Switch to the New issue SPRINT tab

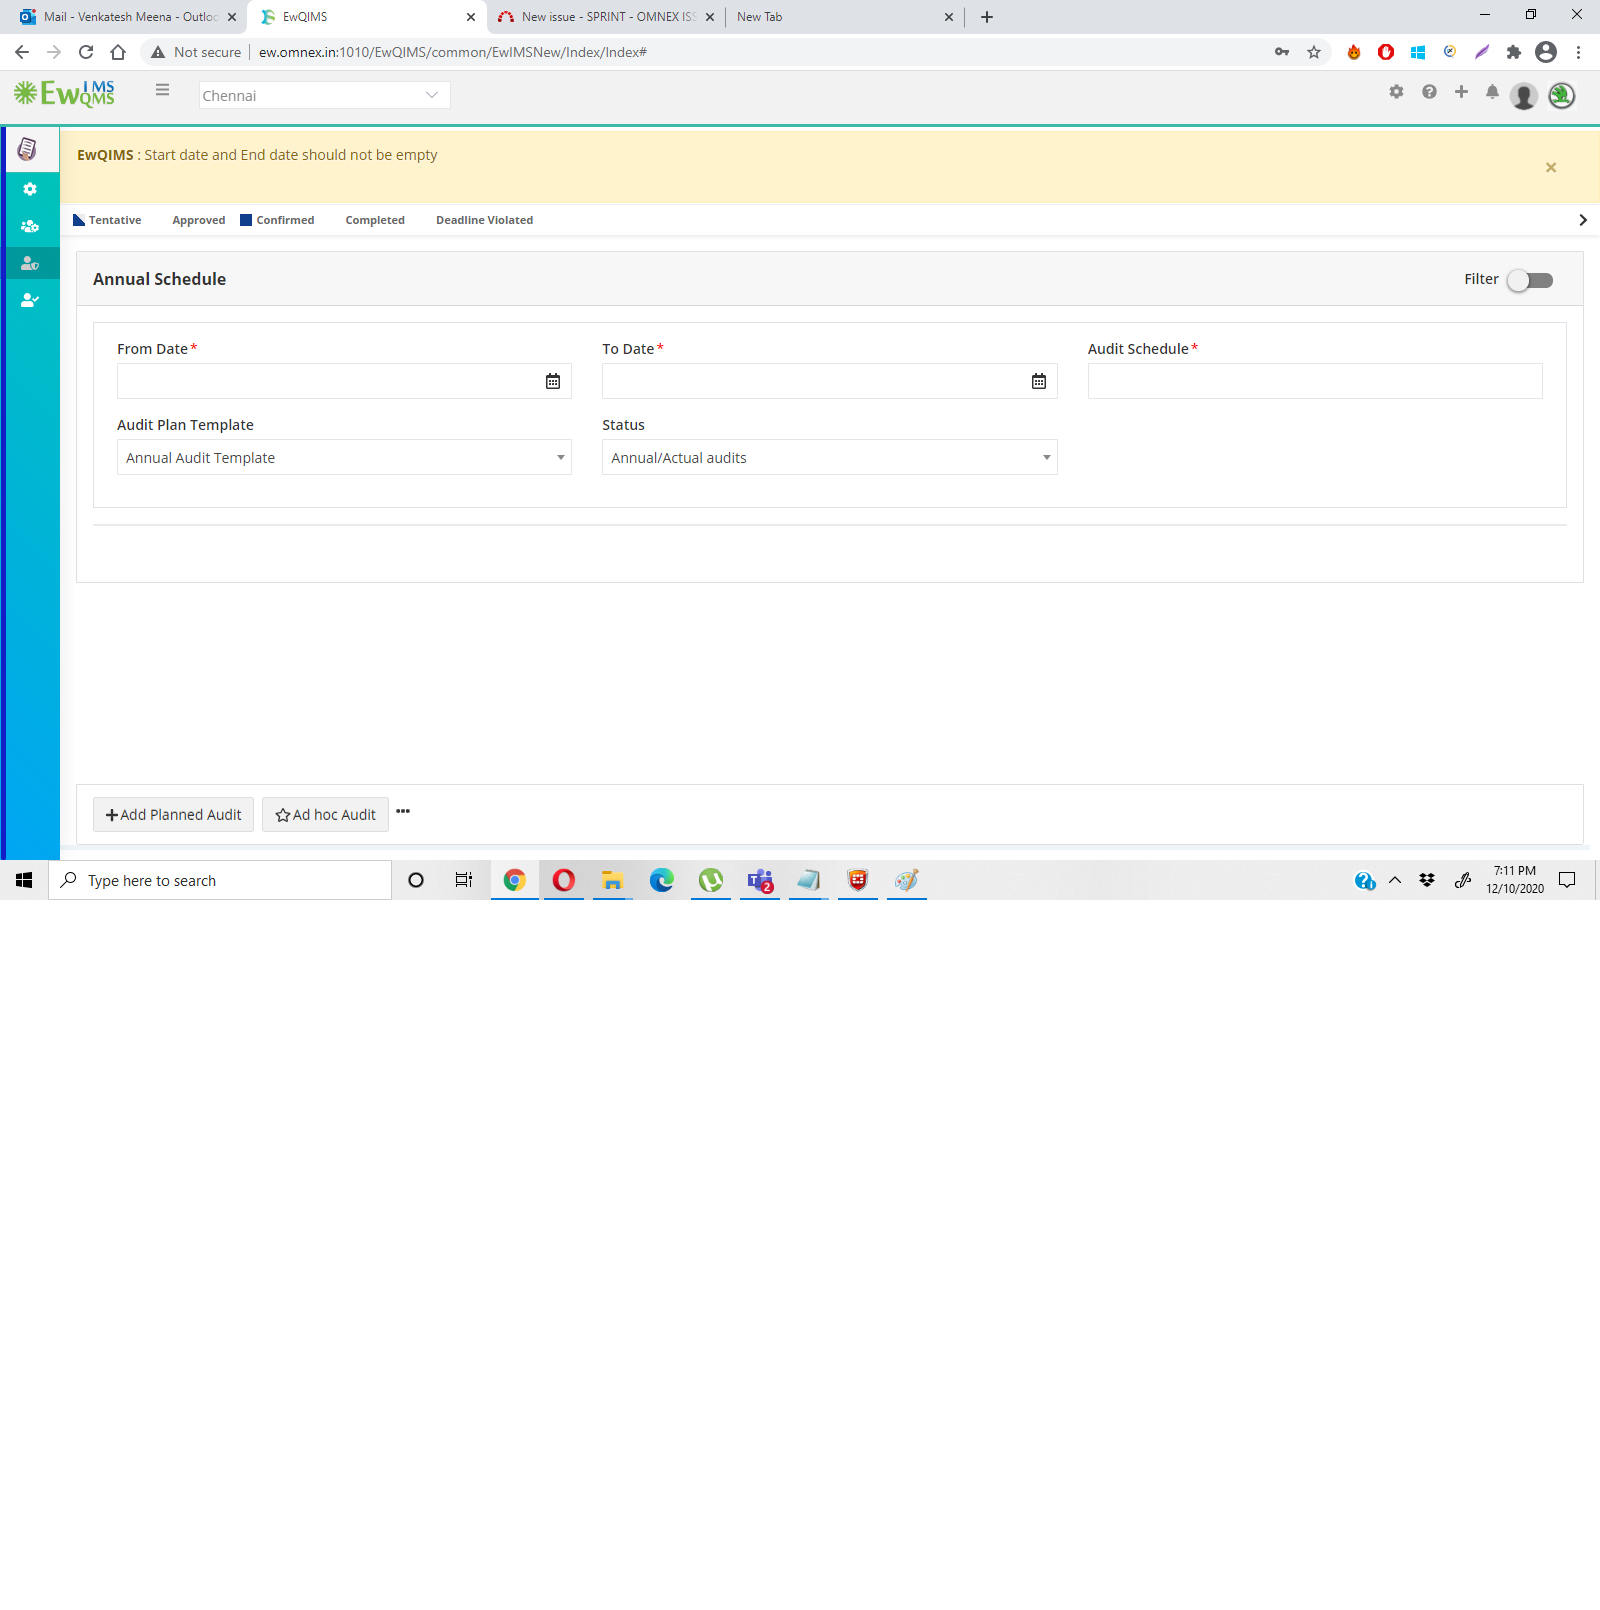[604, 17]
